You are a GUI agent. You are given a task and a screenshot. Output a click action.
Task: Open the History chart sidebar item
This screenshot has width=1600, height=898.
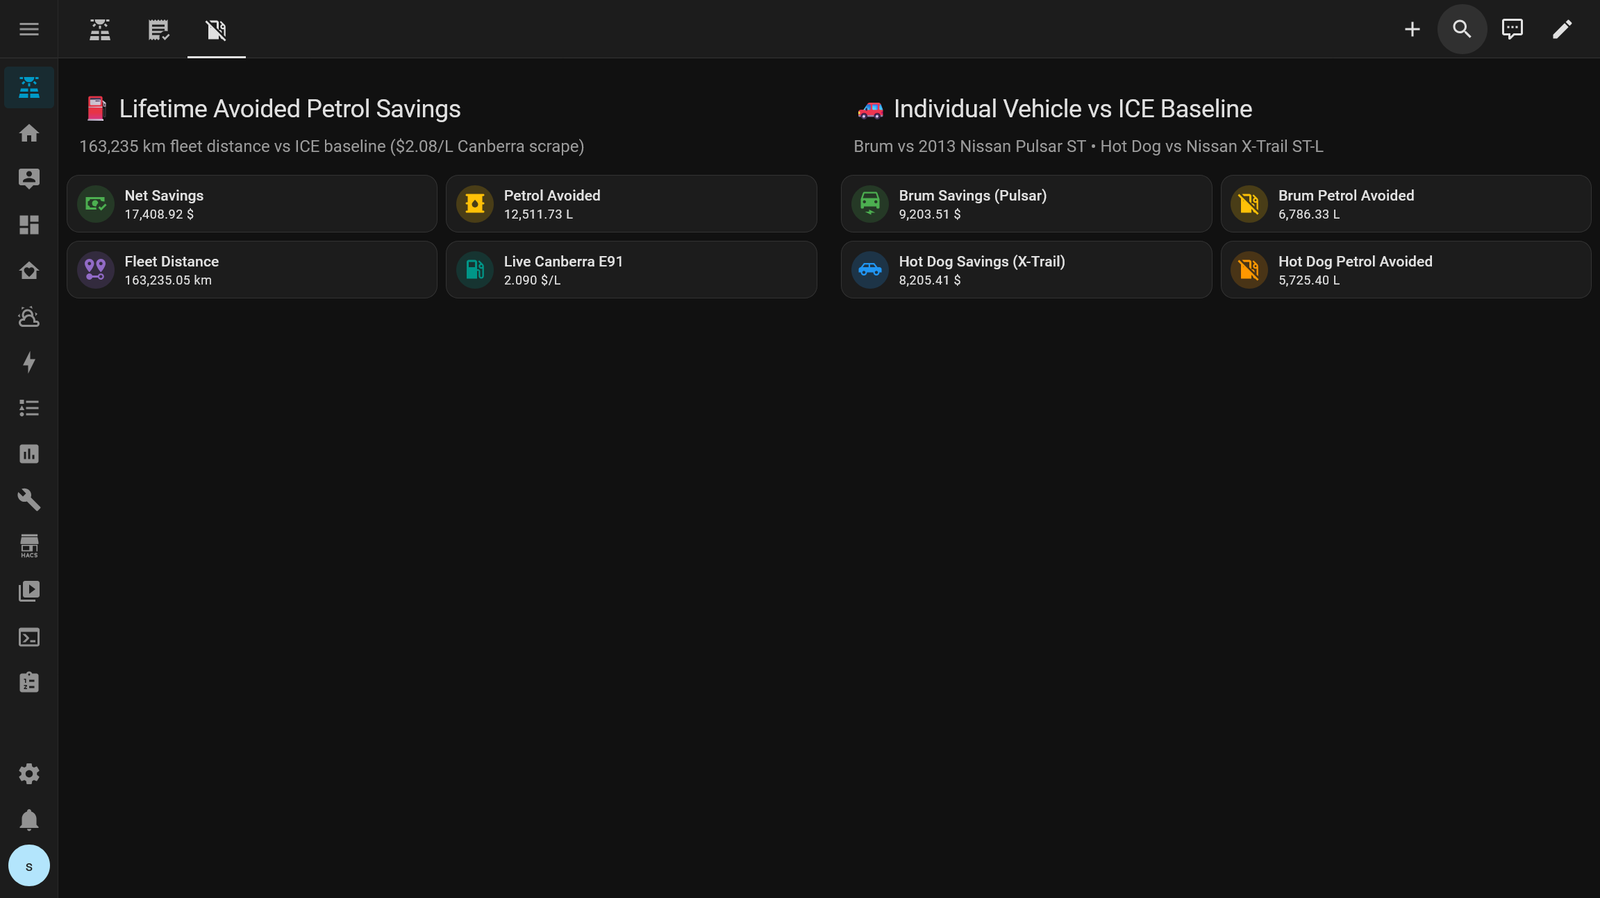click(x=29, y=454)
